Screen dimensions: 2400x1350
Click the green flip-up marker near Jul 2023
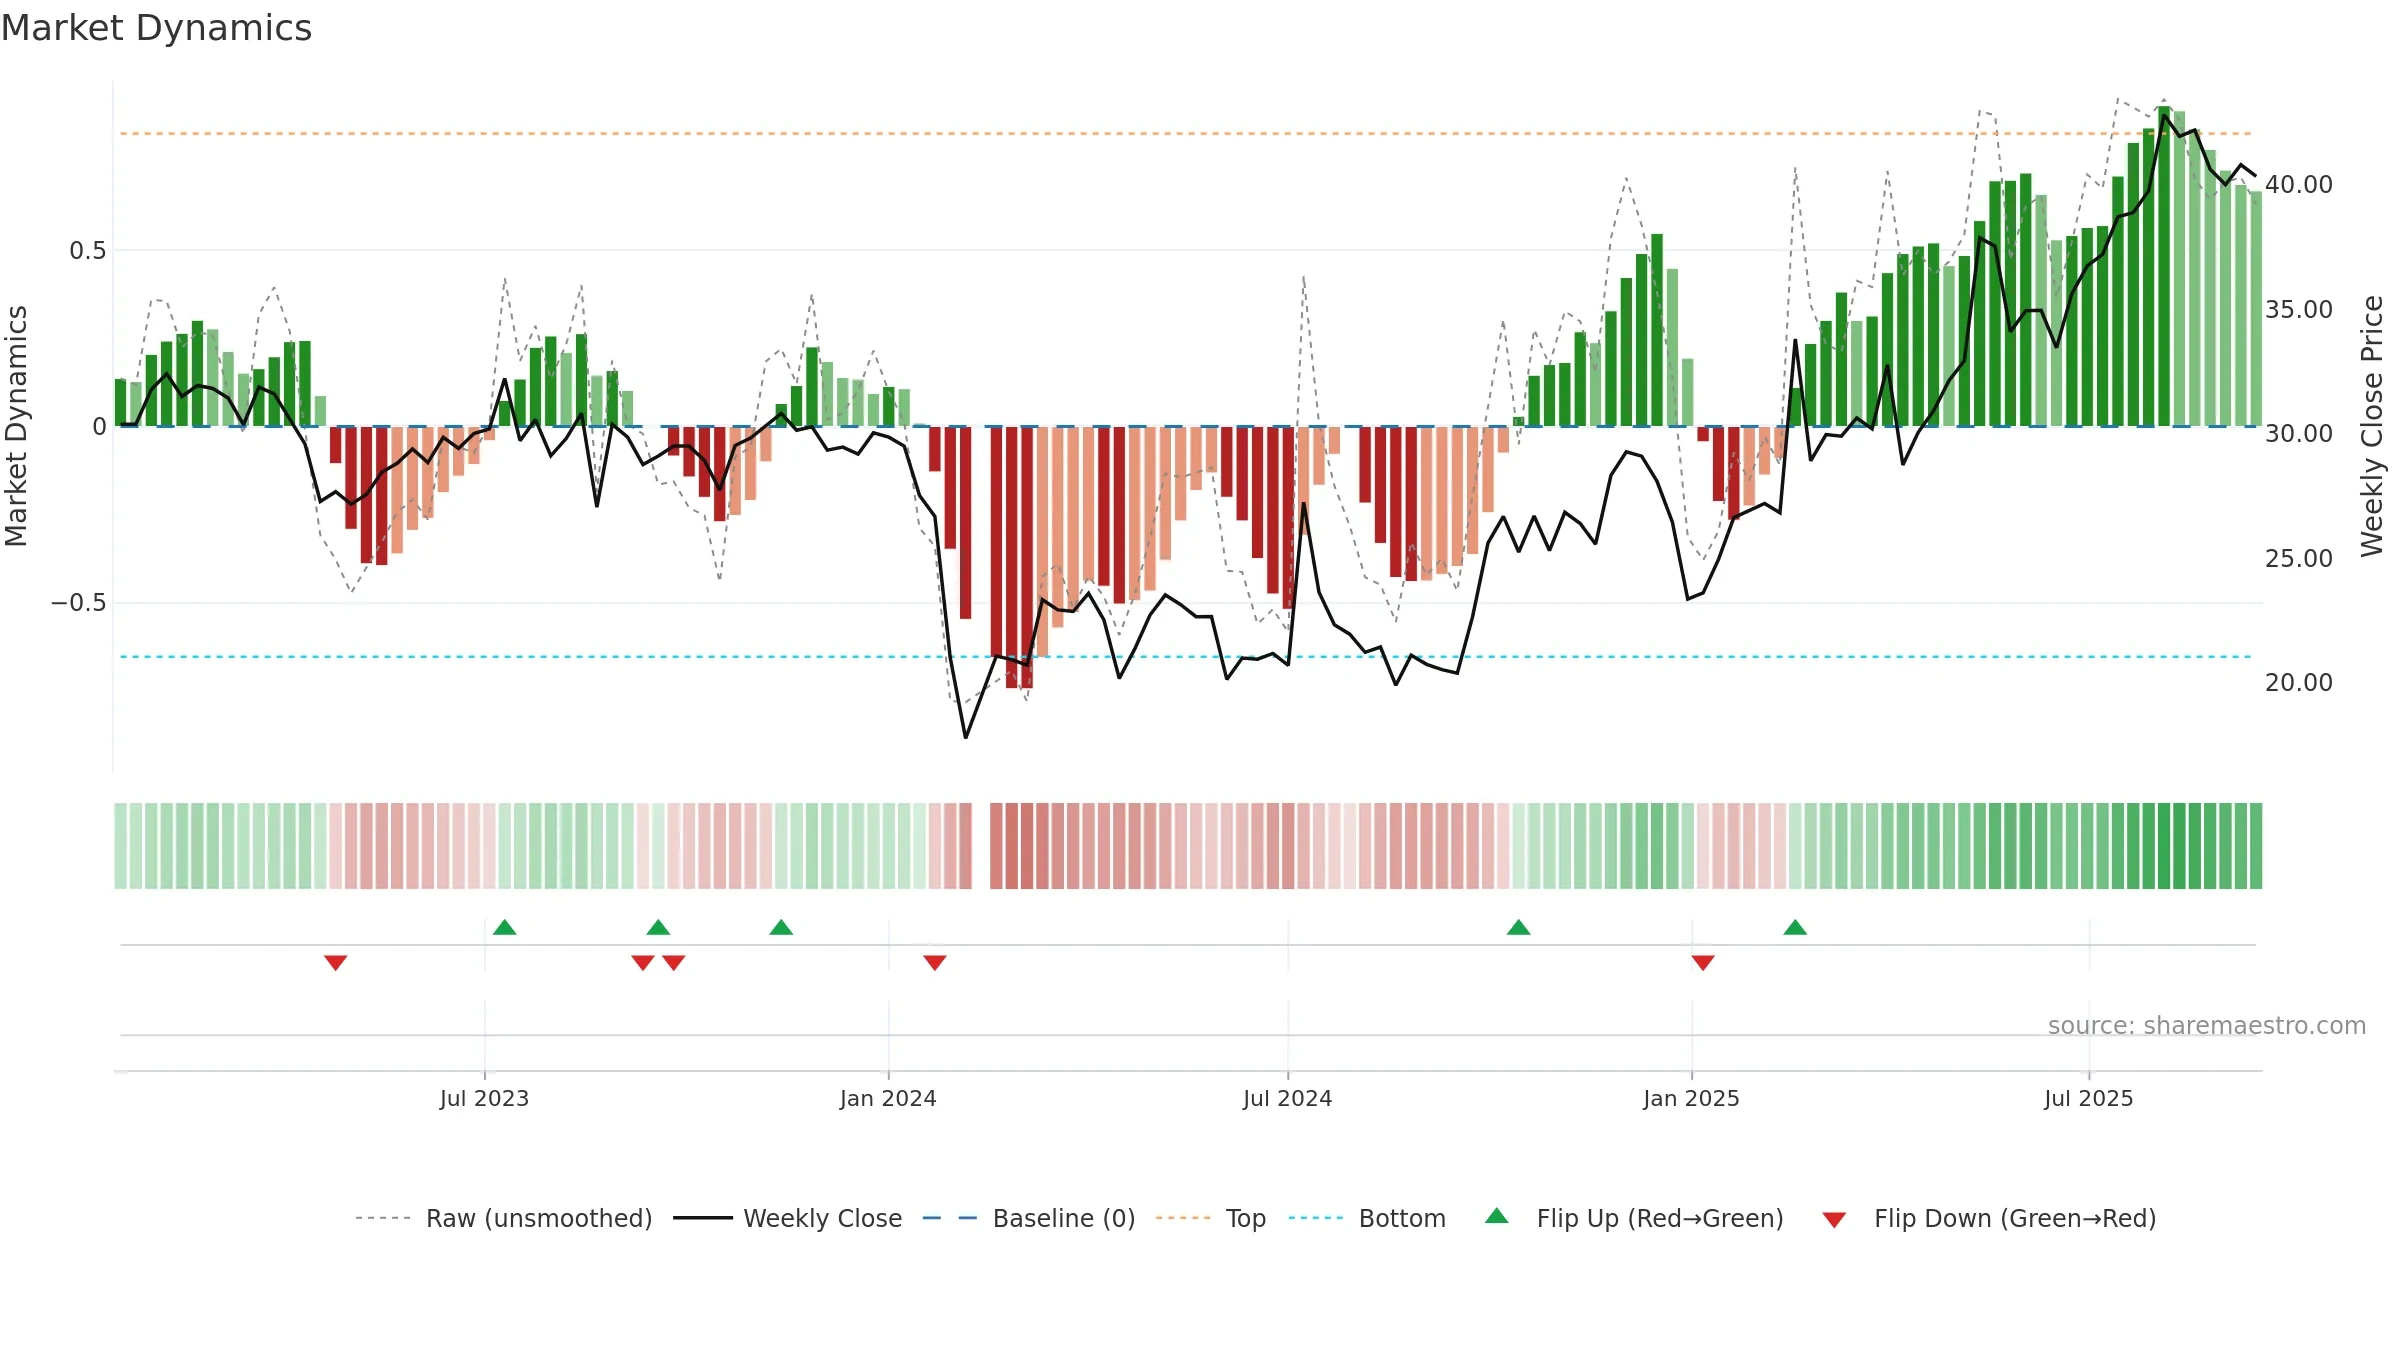(x=505, y=928)
